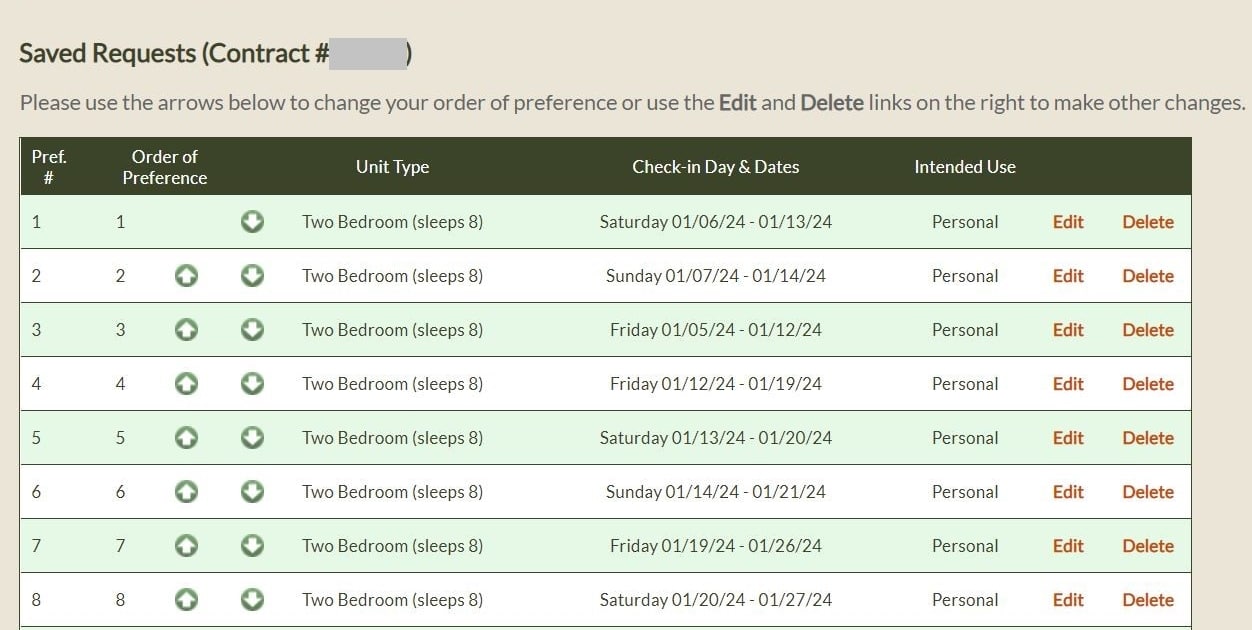Edit the Saturday 01/20/24 request
This screenshot has width=1252, height=630.
click(x=1068, y=600)
